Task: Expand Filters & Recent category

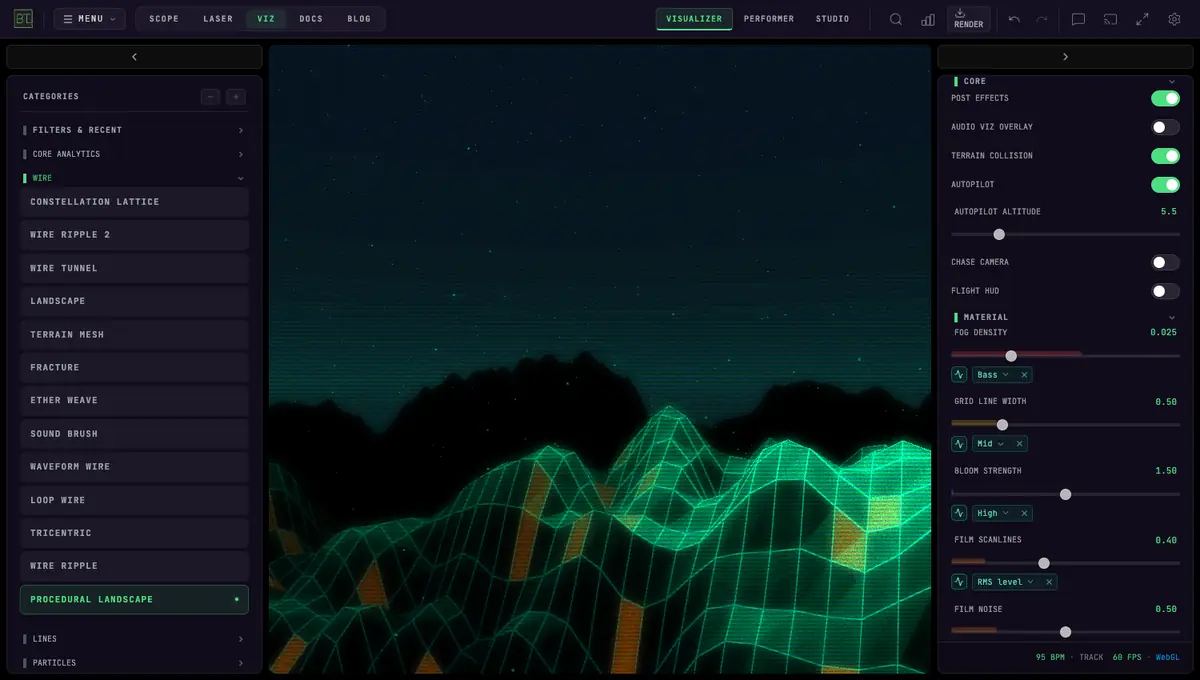Action: point(134,130)
